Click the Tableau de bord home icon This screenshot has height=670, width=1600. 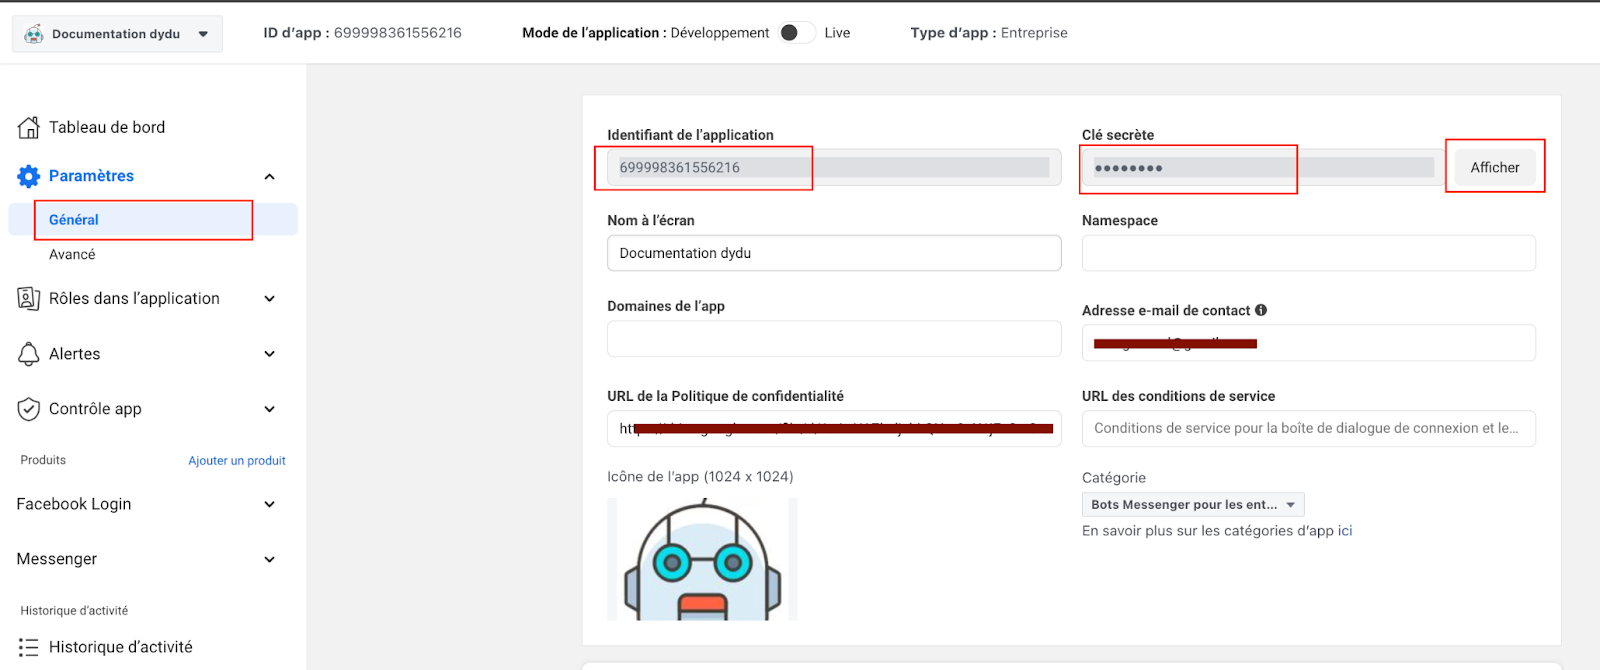[29, 127]
